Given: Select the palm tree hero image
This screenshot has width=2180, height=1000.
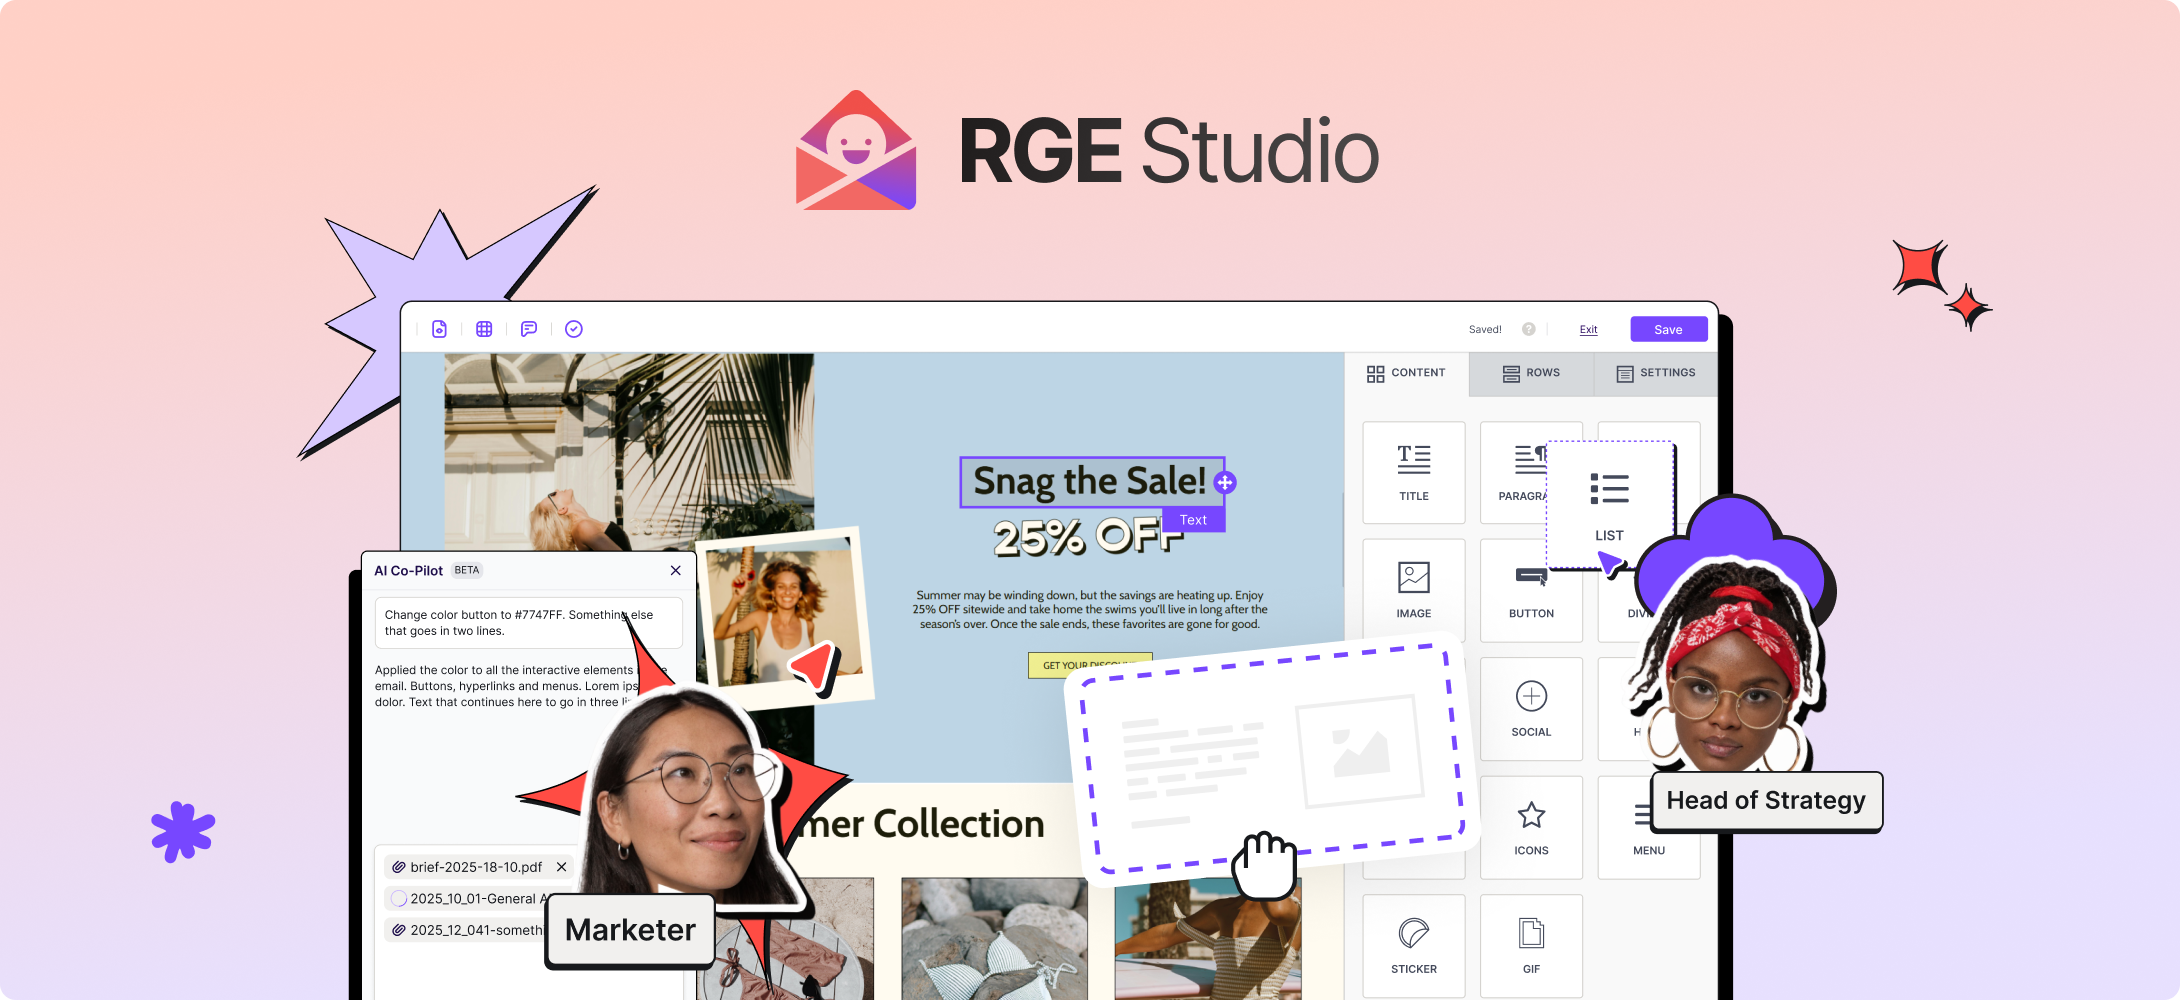Looking at the screenshot, I should (x=629, y=452).
